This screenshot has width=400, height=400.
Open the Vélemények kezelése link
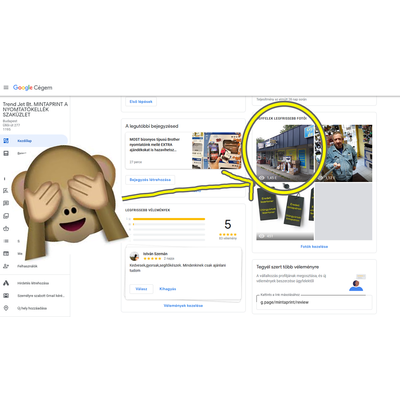point(183,305)
